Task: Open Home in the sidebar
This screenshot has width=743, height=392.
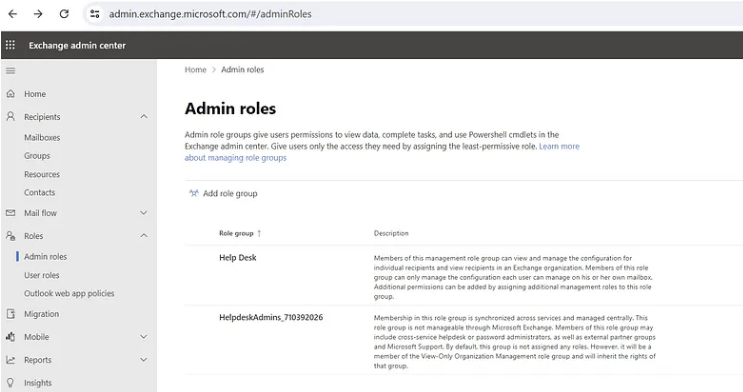Action: (x=35, y=94)
